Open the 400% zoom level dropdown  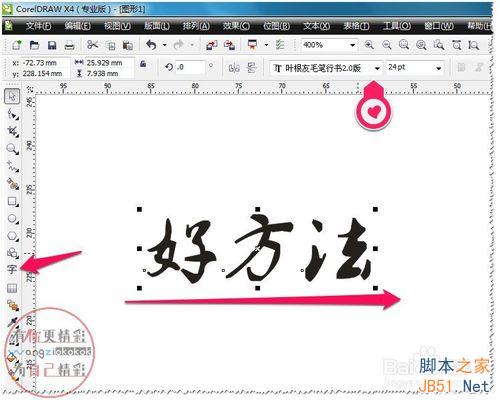352,45
